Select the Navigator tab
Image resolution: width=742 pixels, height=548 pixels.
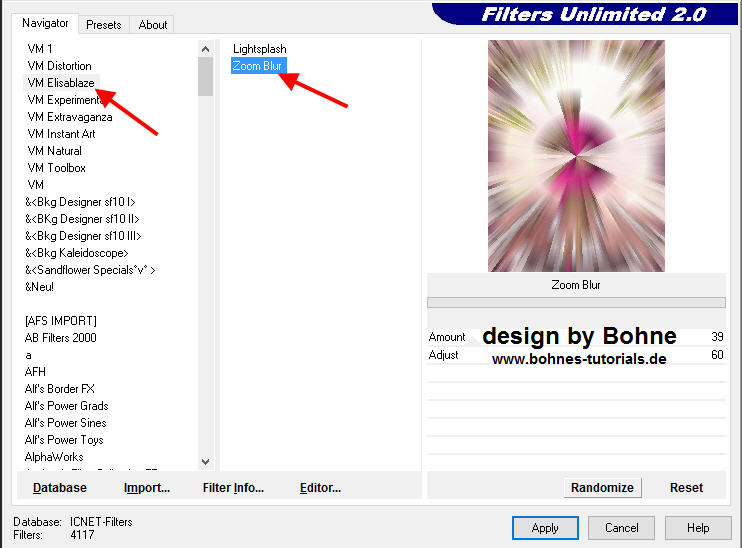tap(45, 23)
